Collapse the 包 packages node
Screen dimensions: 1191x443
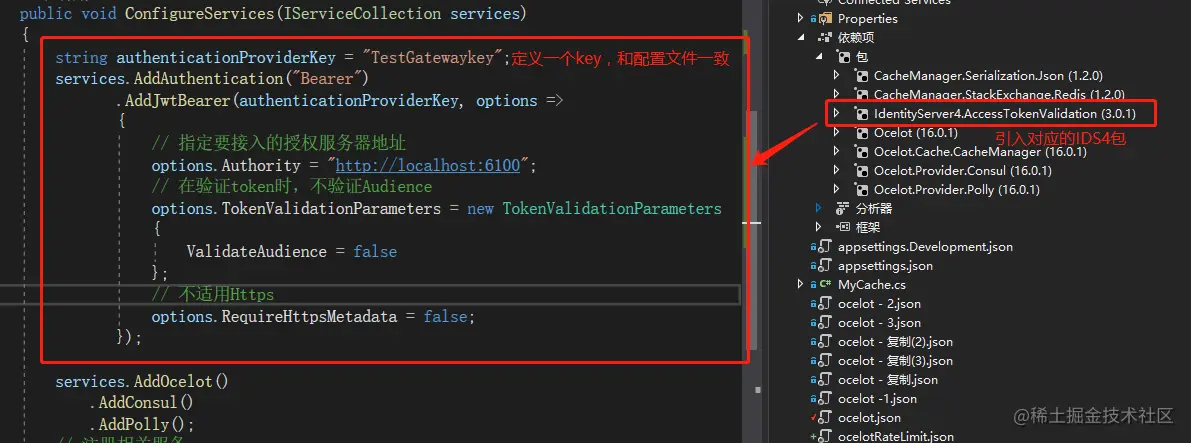819,56
